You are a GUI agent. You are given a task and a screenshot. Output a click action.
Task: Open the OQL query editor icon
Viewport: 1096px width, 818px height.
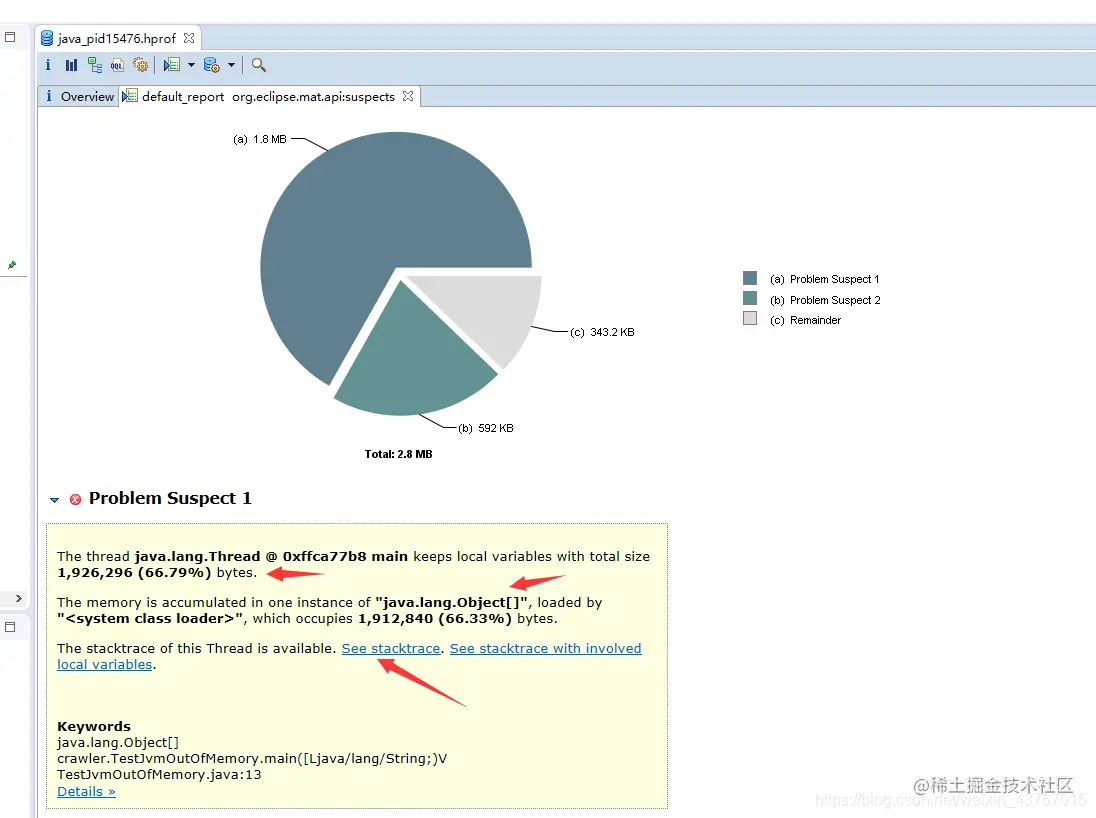pyautogui.click(x=118, y=64)
